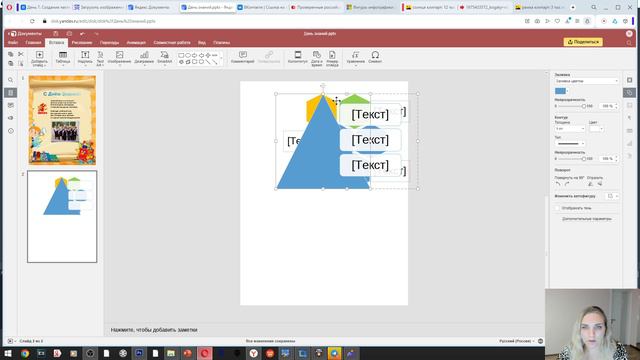Click the Cut scissors icon
The image size is (640, 360).
pyautogui.click(x=20, y=54)
